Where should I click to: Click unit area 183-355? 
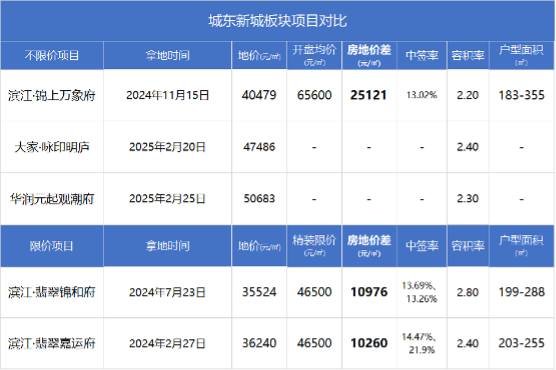(521, 95)
